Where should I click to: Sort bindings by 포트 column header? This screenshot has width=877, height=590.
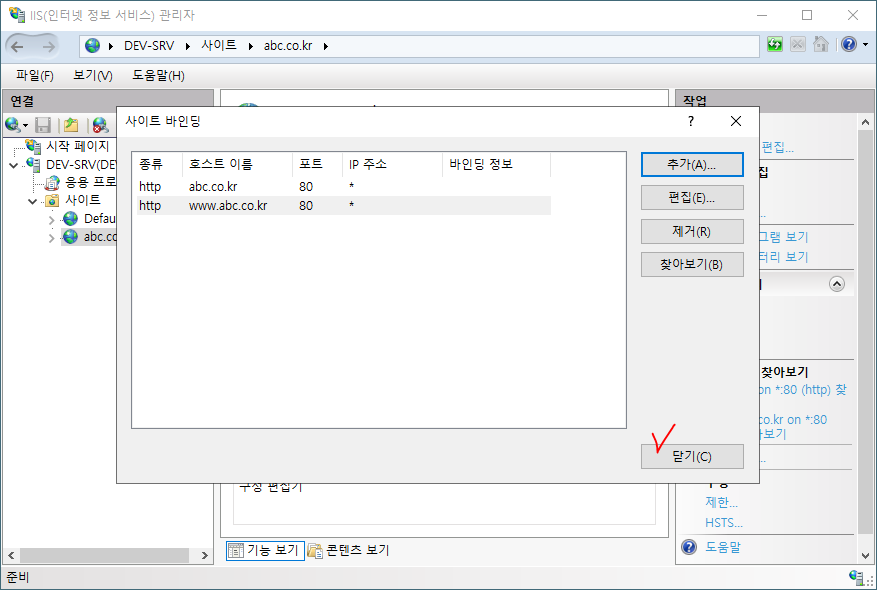317,164
